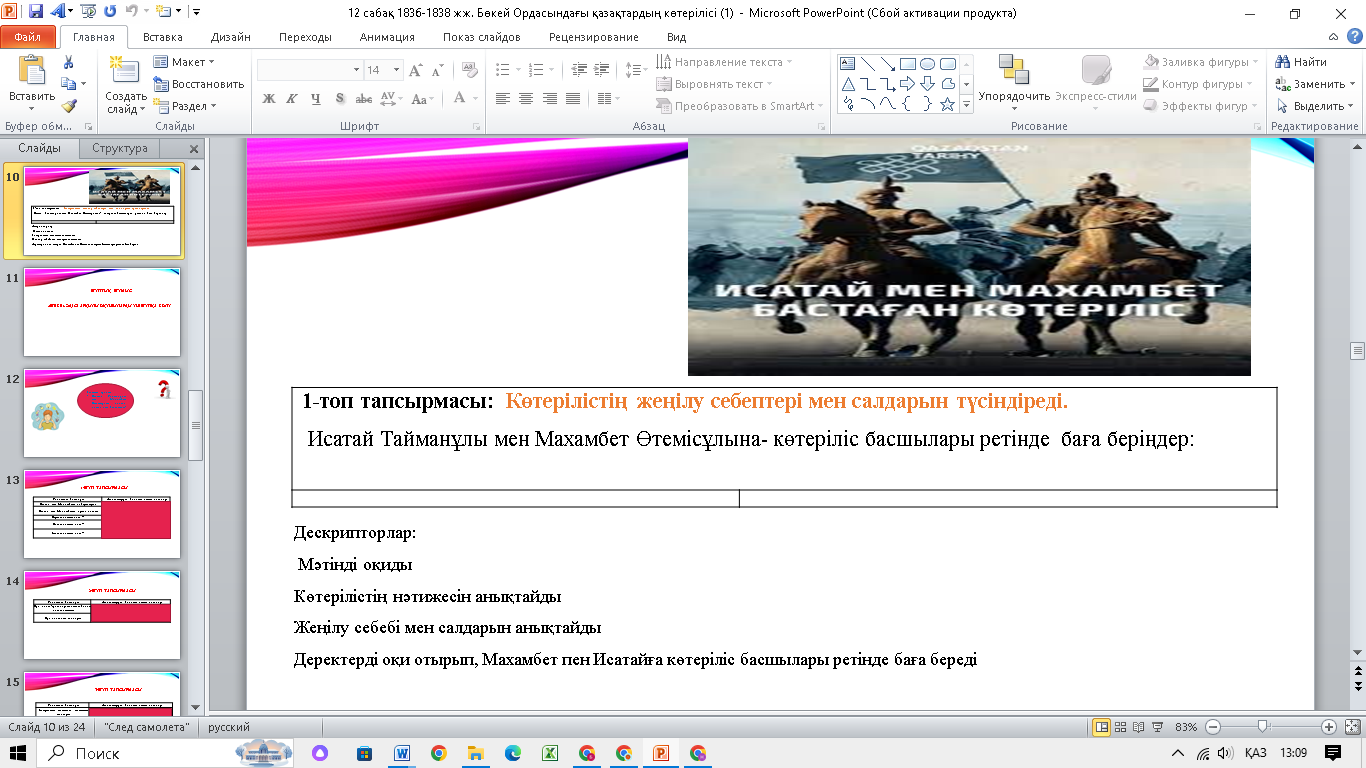Click the русский language status bar button

(229, 727)
